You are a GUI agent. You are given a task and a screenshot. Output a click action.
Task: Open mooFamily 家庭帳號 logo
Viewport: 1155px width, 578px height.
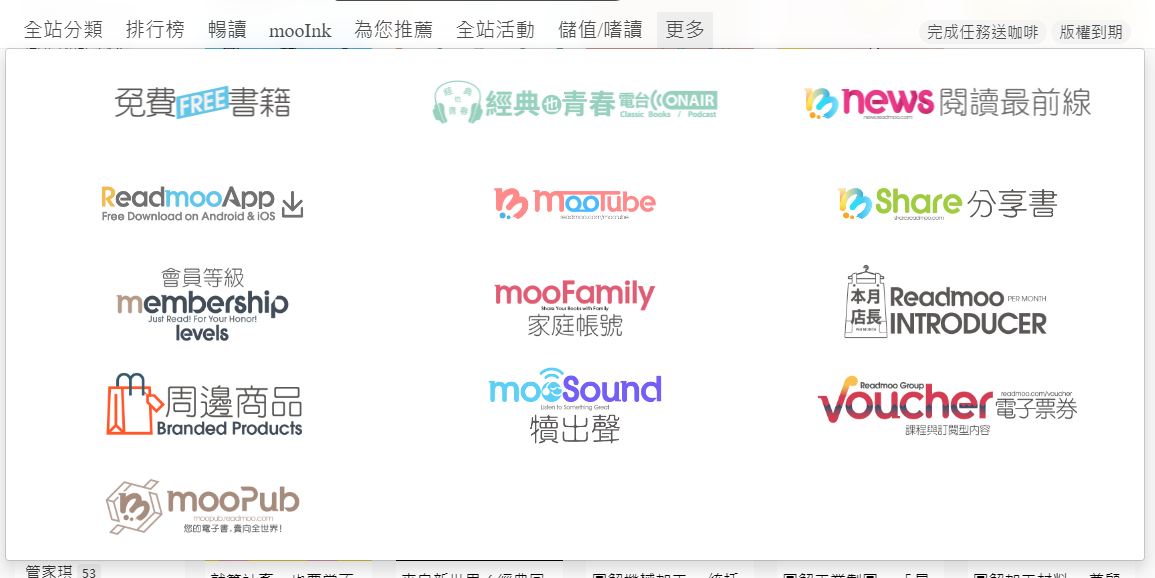(x=575, y=308)
